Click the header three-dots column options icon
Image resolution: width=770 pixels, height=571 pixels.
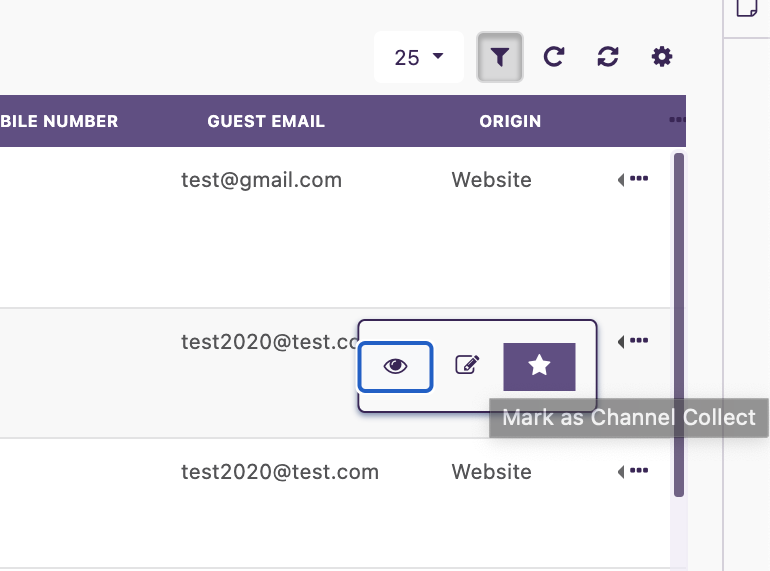click(677, 119)
